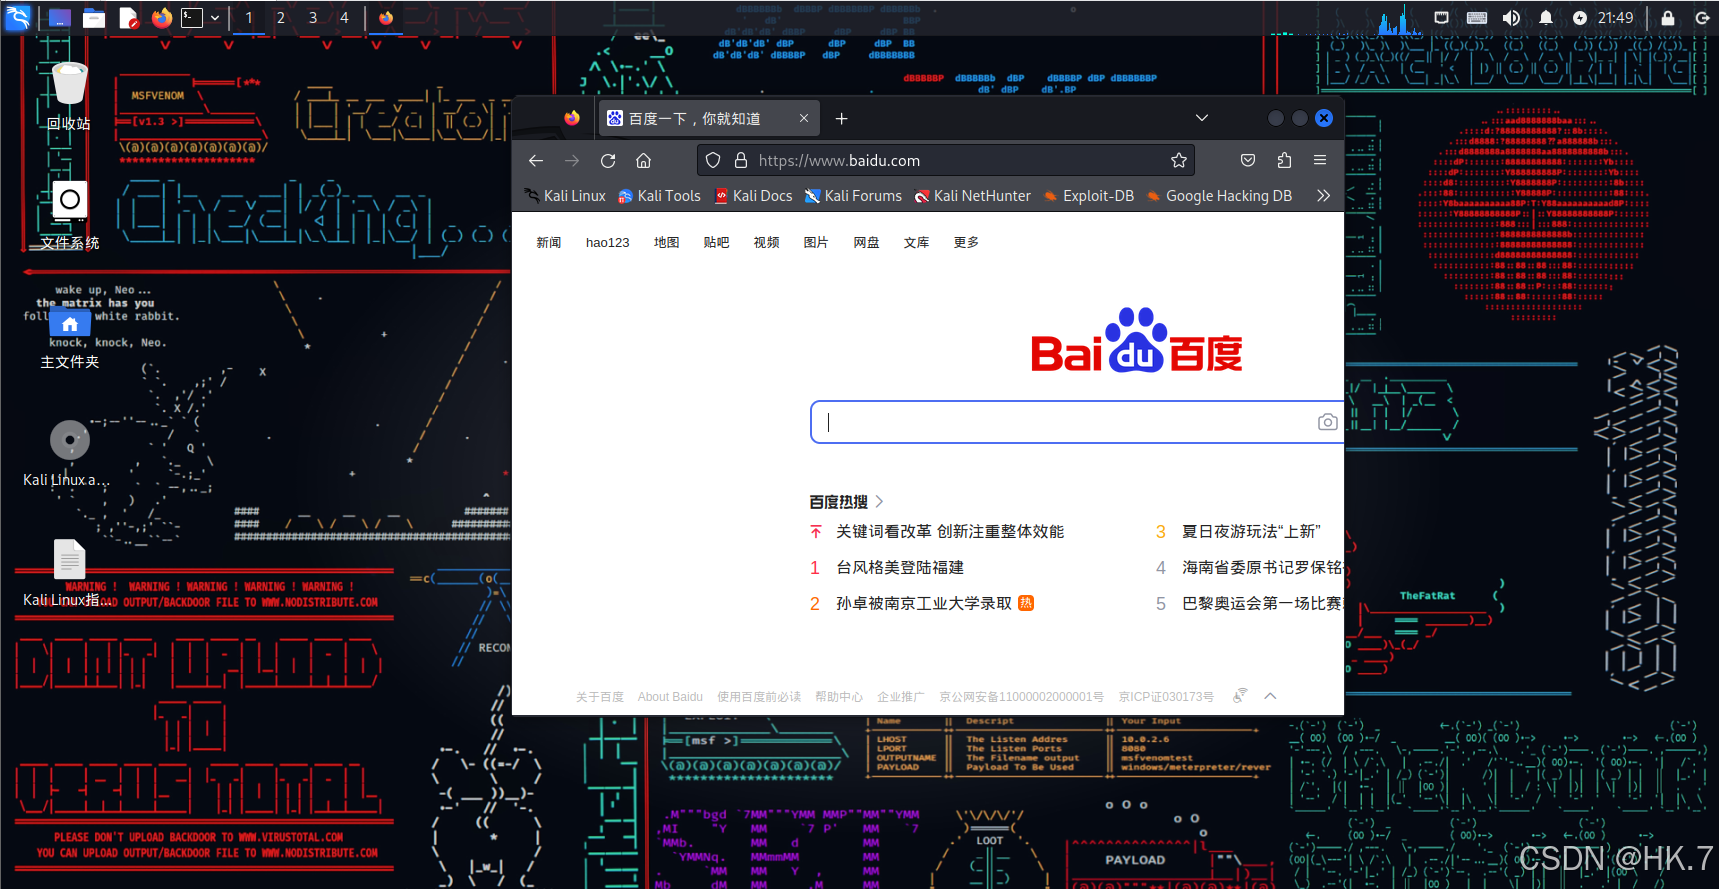This screenshot has width=1719, height=889.
Task: Open the Kali NetHunter bookmark
Action: coord(972,196)
